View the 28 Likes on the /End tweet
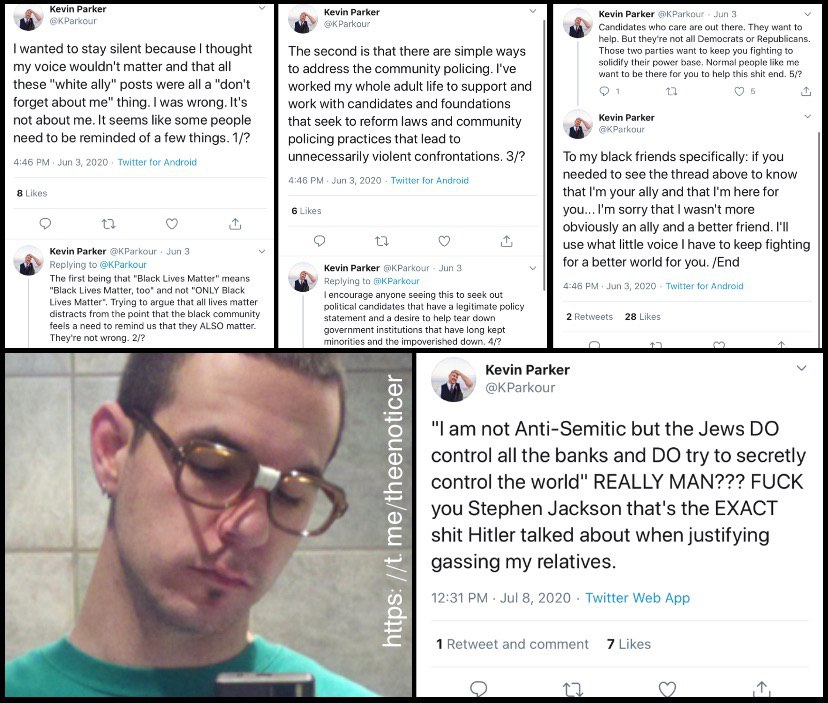 point(643,317)
